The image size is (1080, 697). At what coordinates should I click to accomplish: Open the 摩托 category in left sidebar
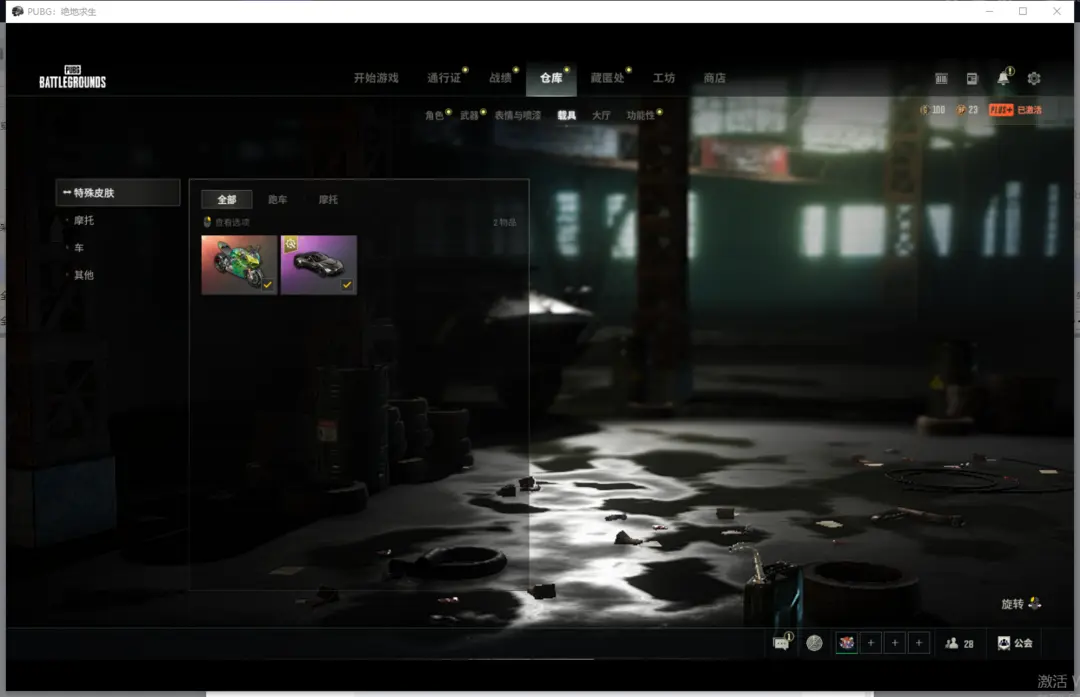click(84, 220)
